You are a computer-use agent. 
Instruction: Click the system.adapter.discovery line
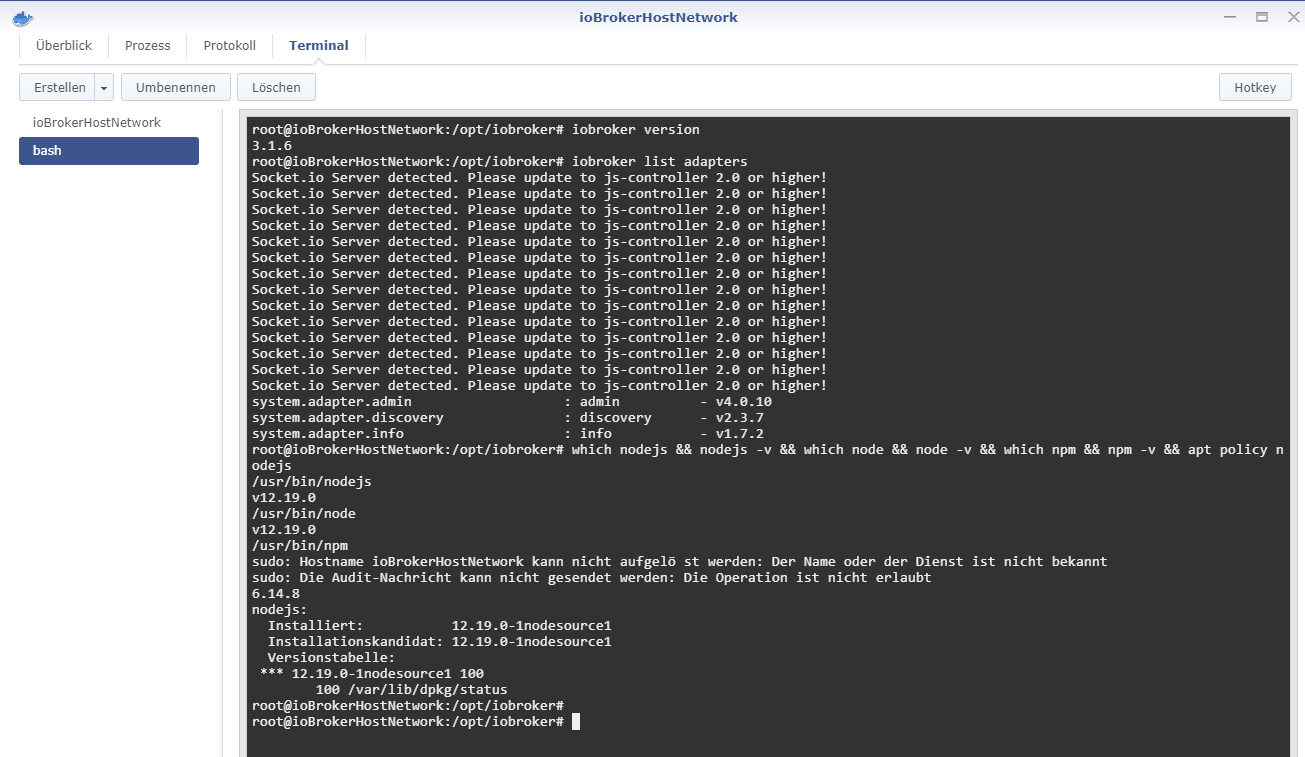(508, 418)
